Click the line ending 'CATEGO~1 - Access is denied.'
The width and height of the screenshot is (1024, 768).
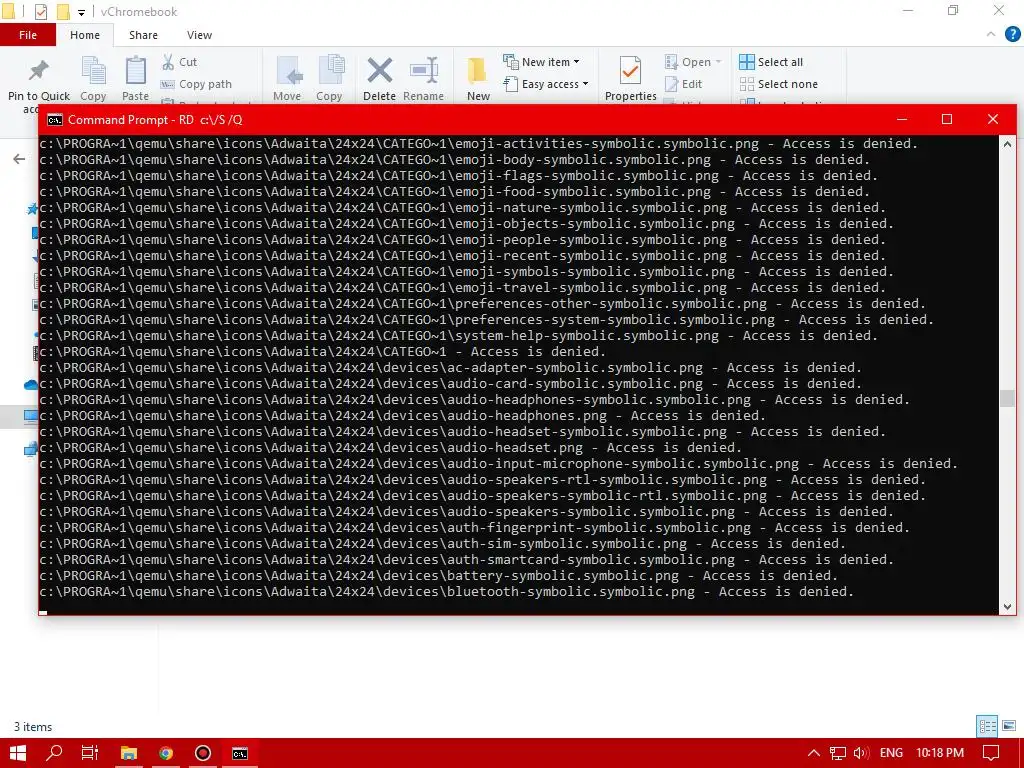click(323, 351)
